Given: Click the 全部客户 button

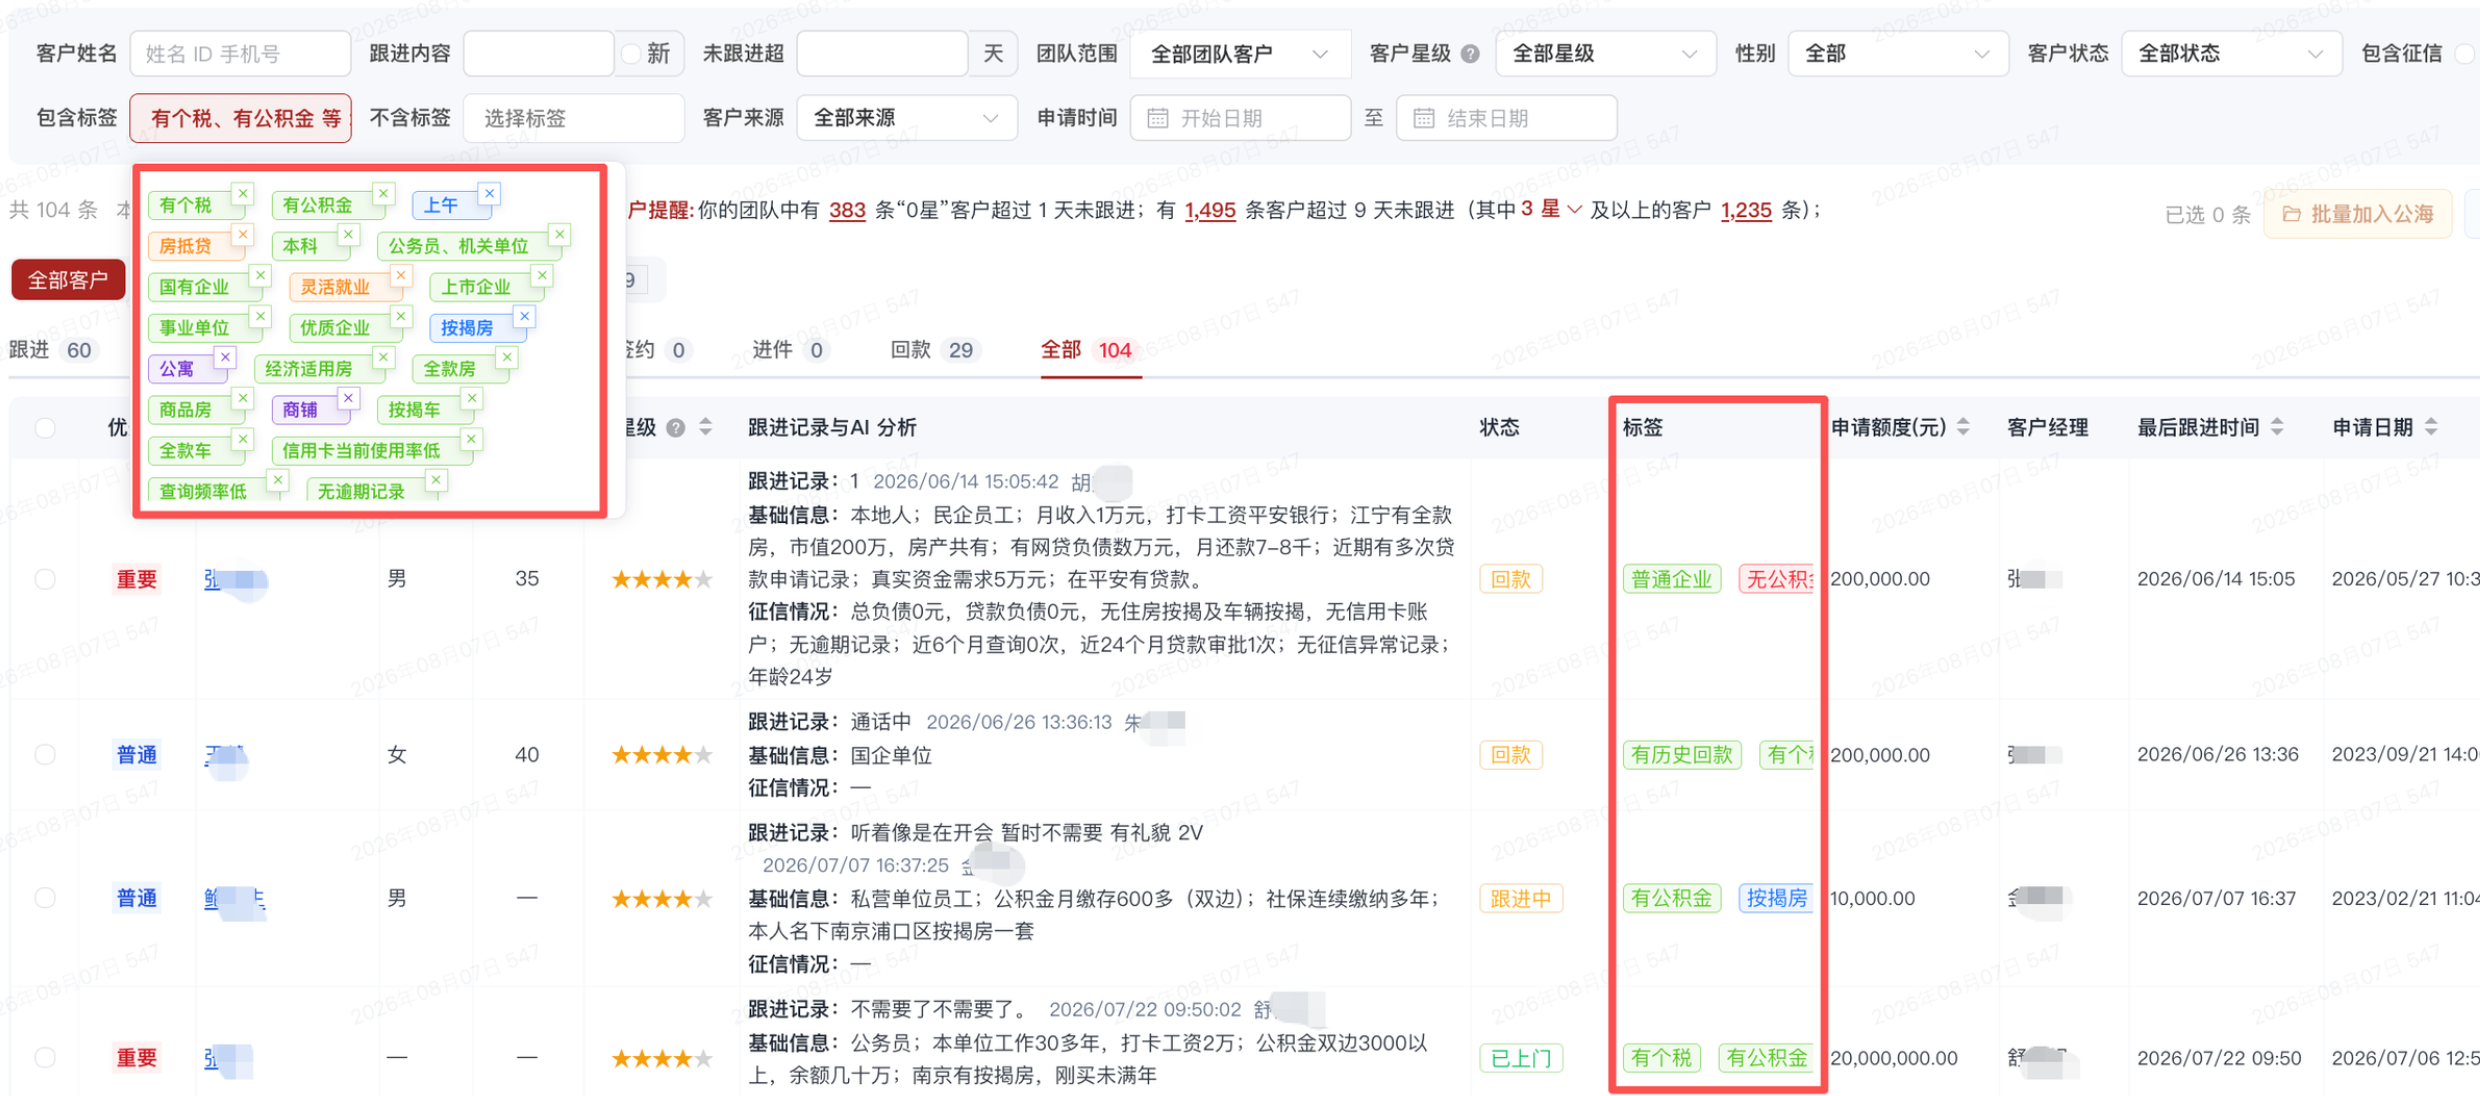Looking at the screenshot, I should click(68, 280).
